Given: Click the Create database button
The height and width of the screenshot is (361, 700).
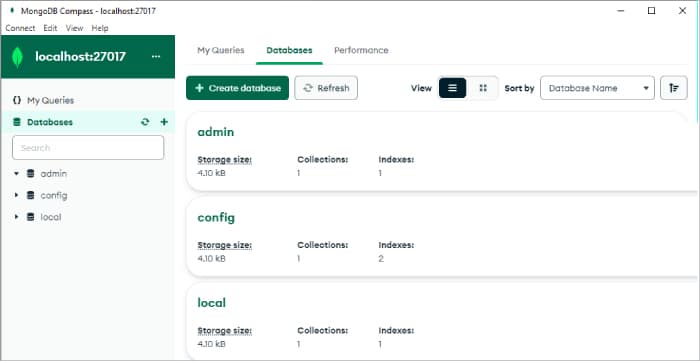Looking at the screenshot, I should click(238, 88).
